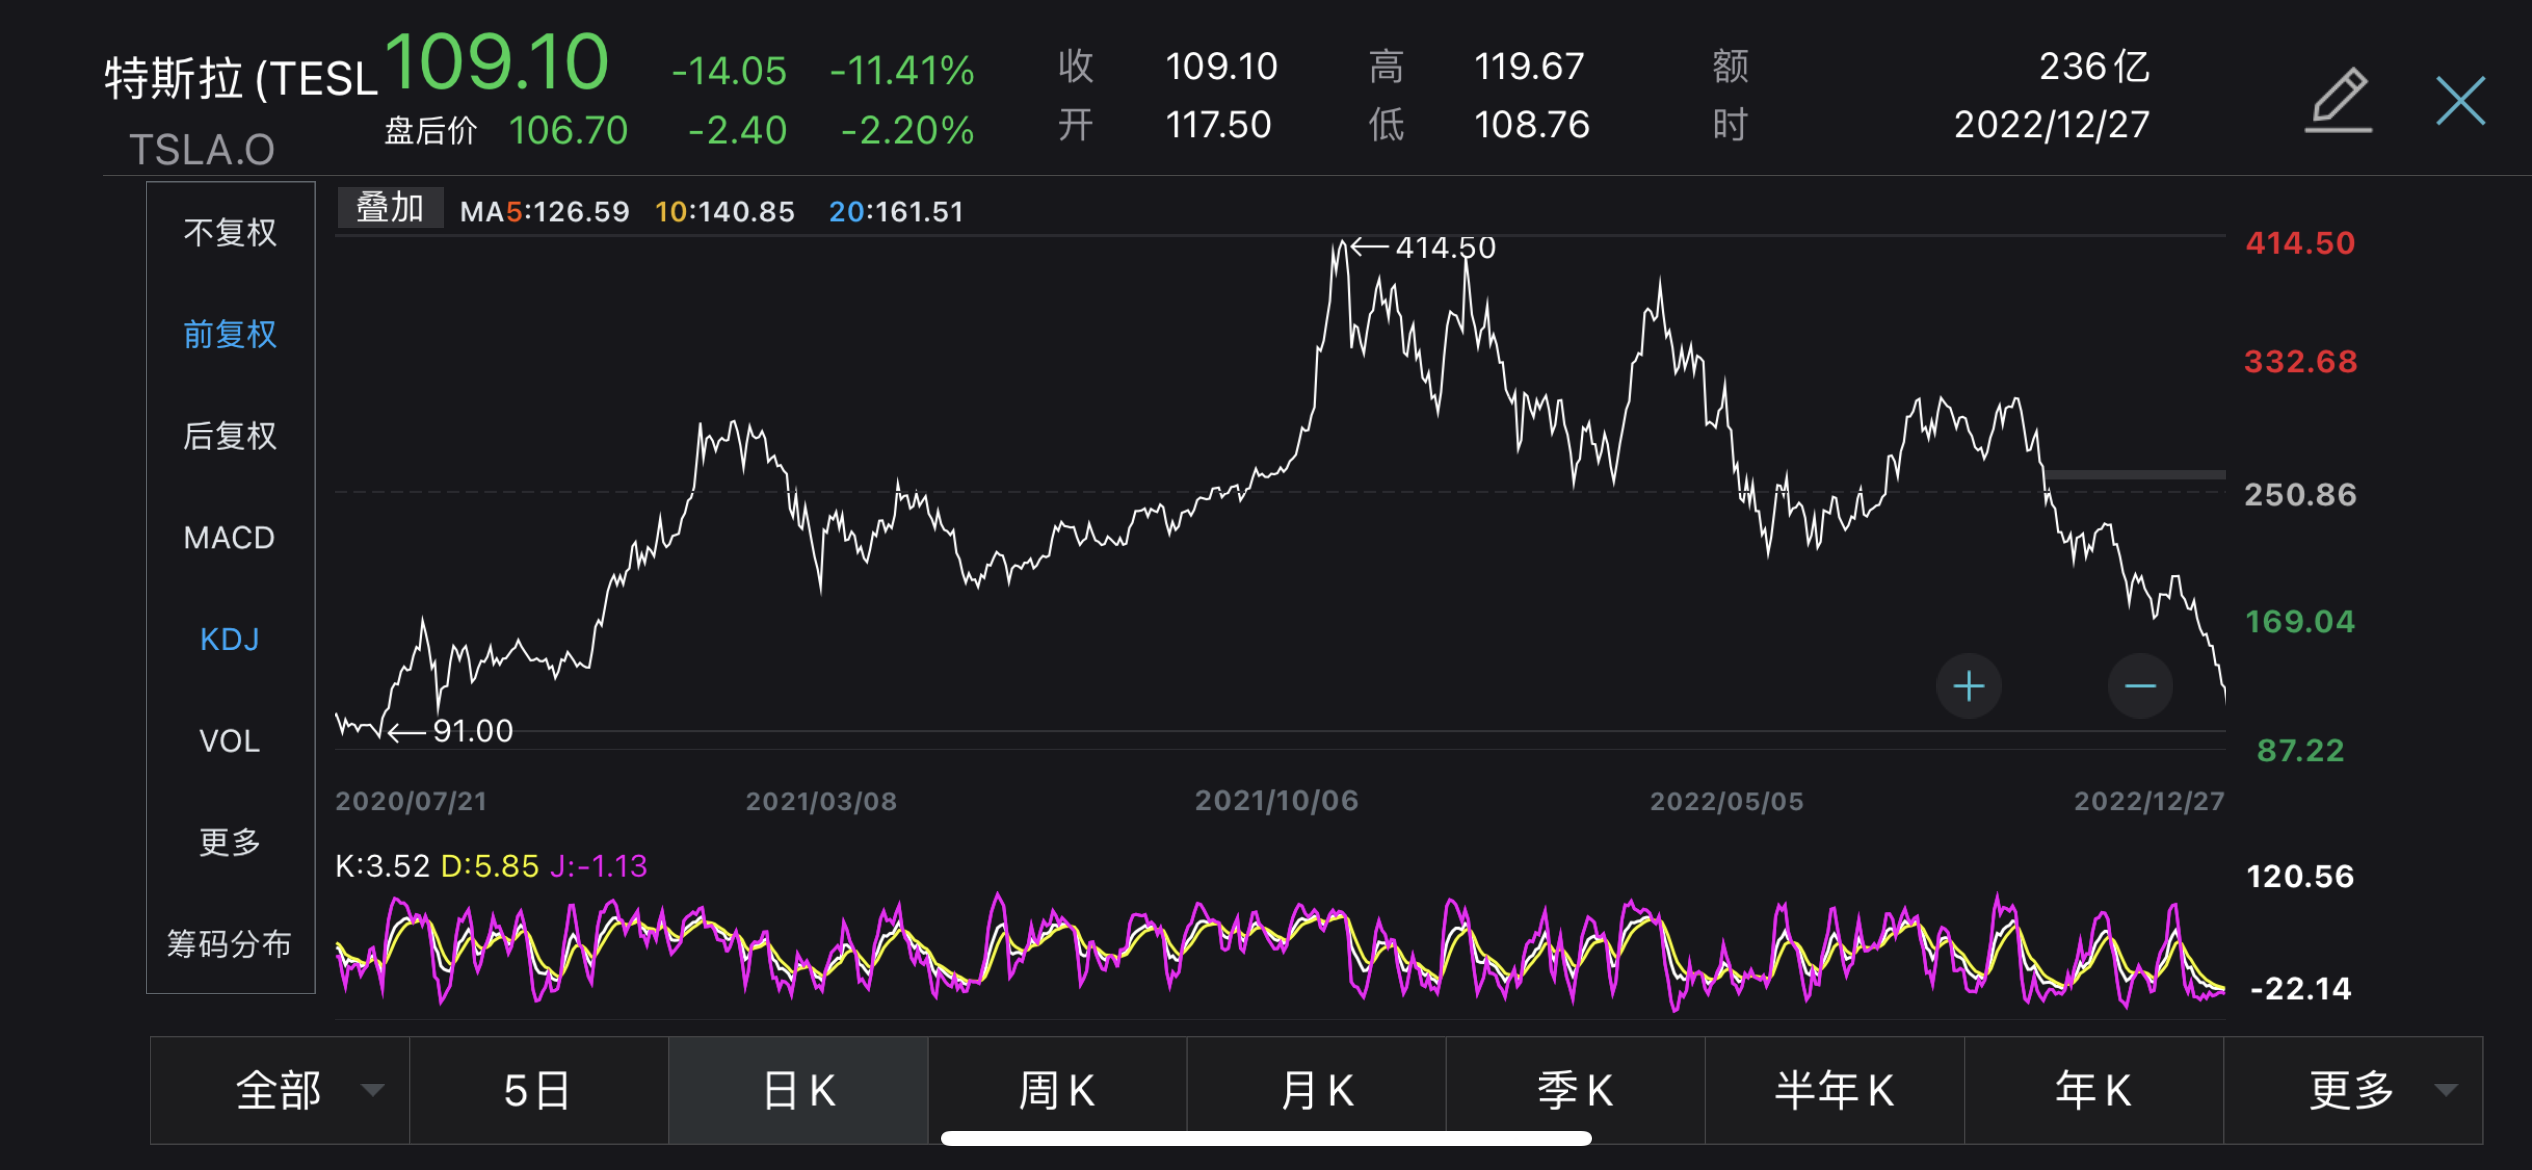Select the 后复权 adjustment option
2532x1170 pixels.
[x=230, y=436]
